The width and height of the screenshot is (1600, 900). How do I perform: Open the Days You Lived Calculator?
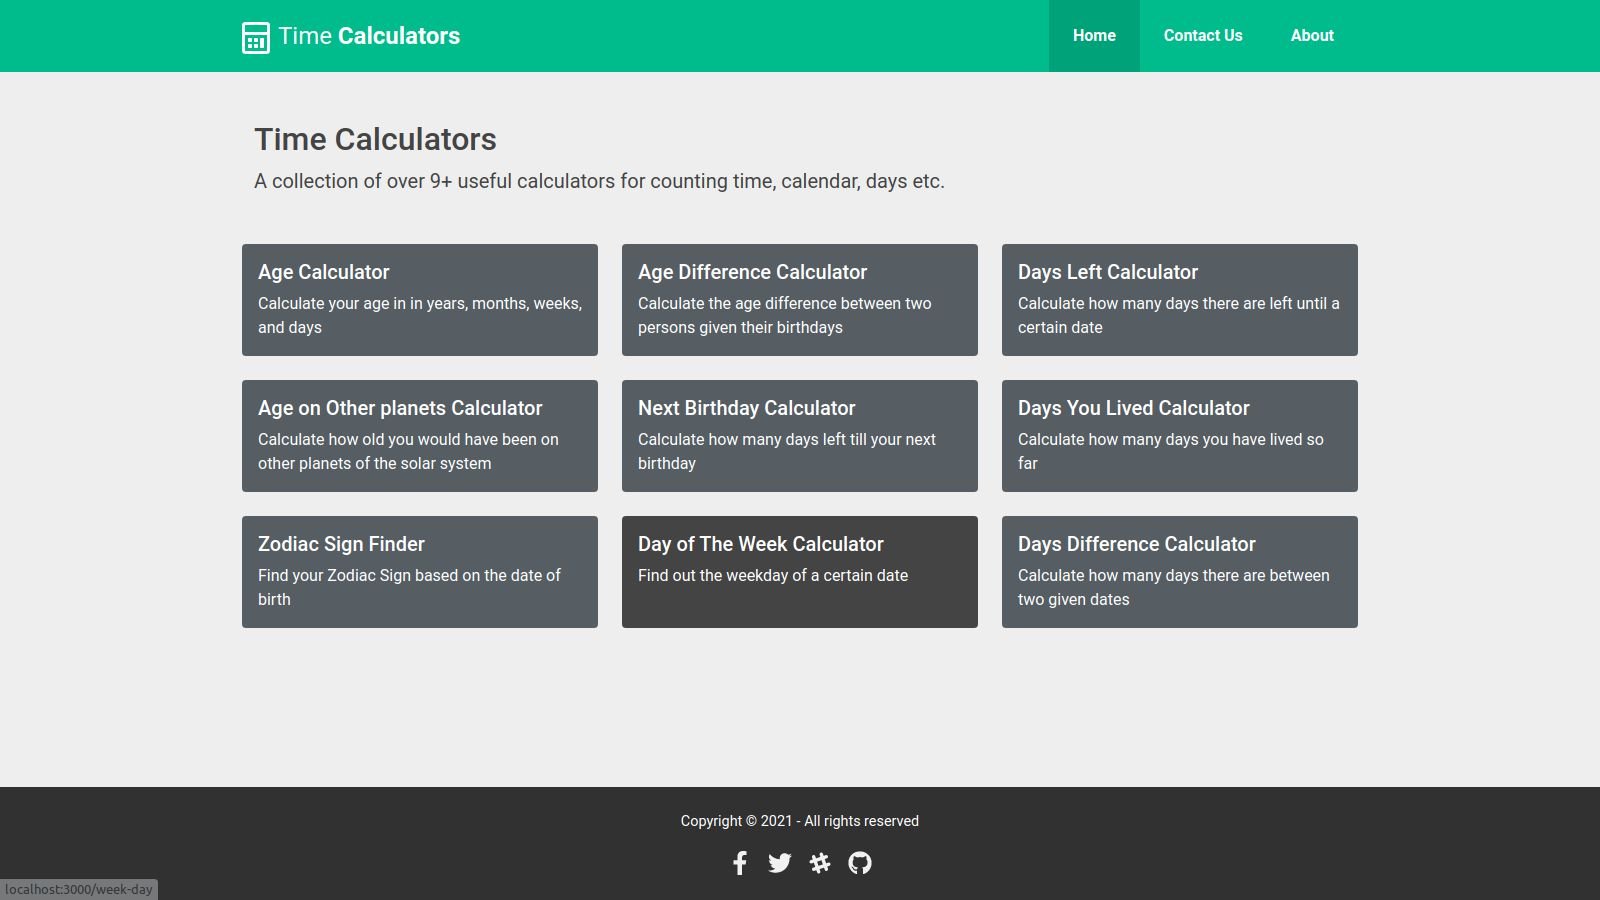click(x=1180, y=436)
